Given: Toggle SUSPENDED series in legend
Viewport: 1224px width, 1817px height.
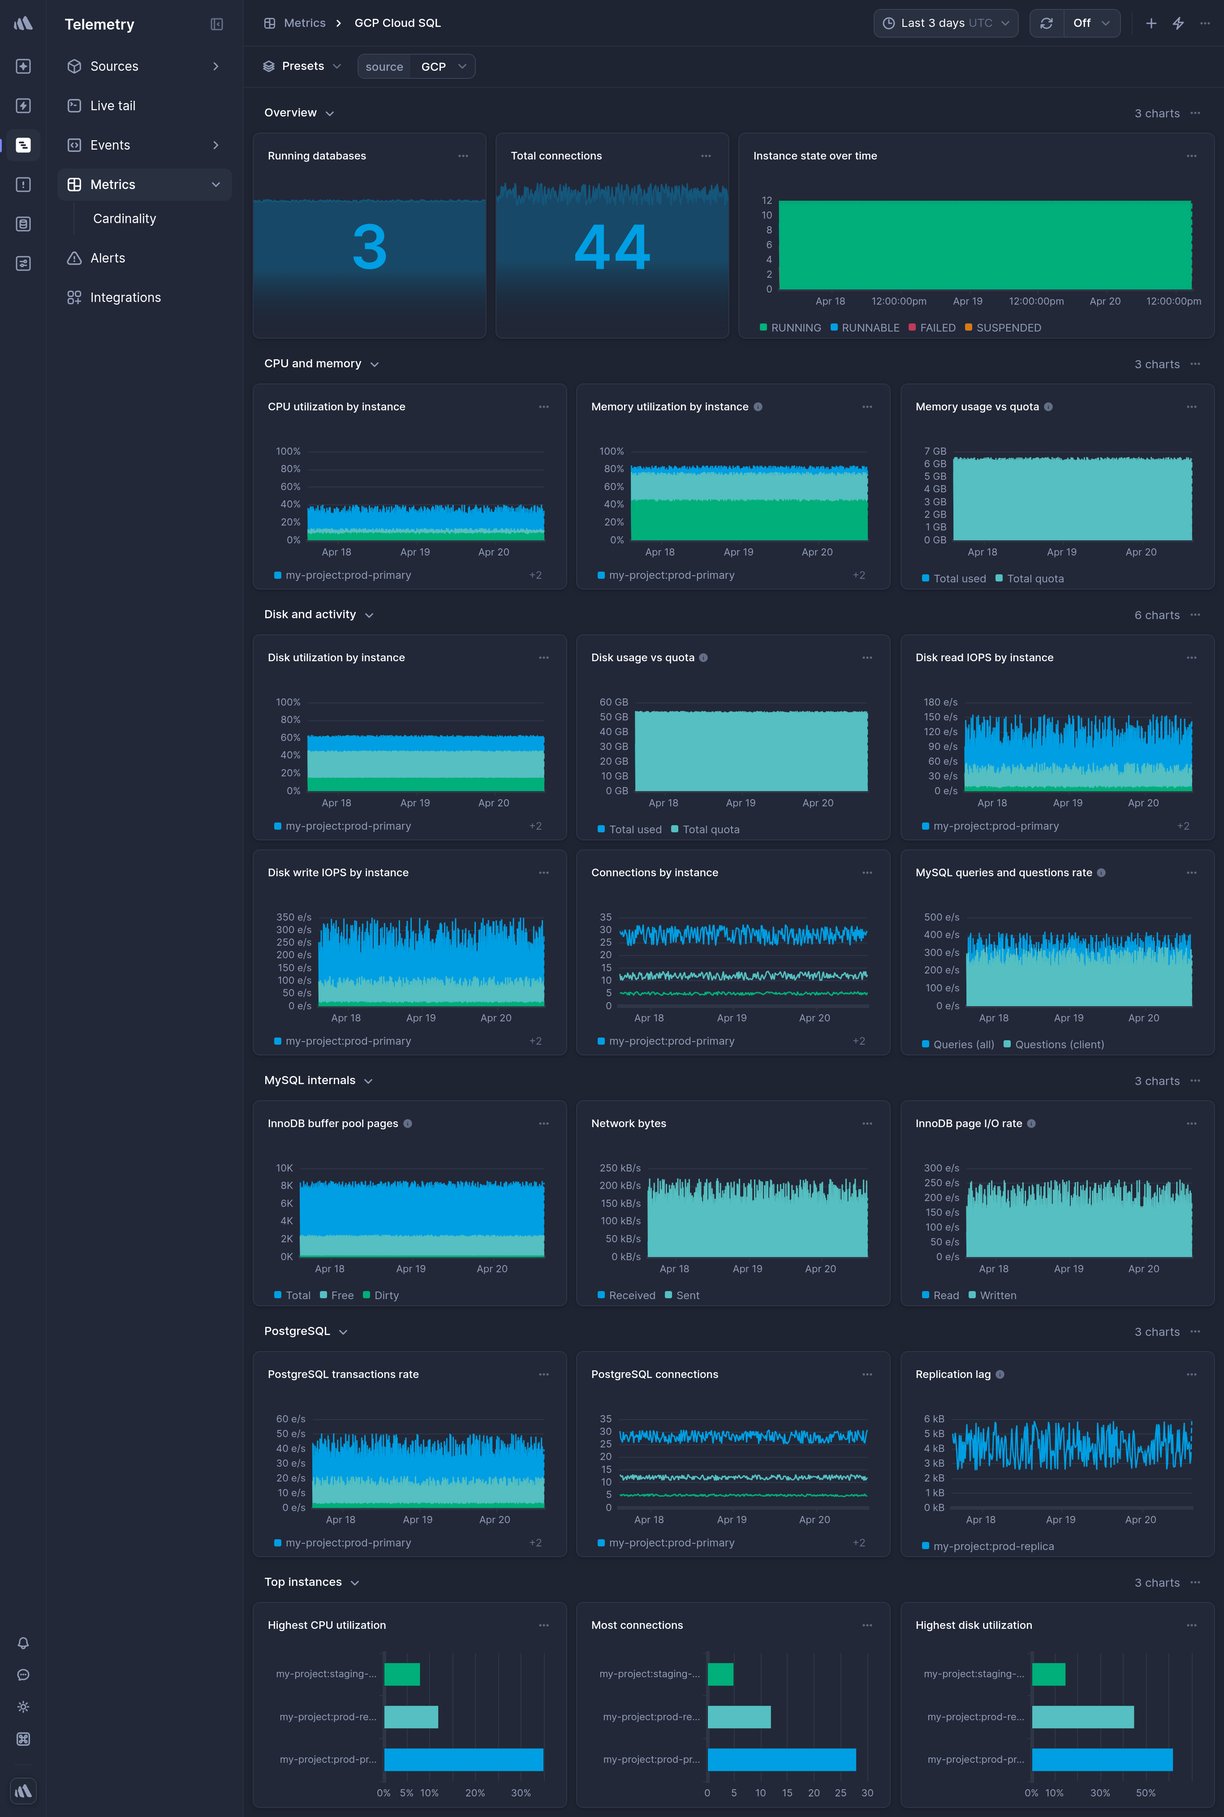Looking at the screenshot, I should [x=1003, y=328].
